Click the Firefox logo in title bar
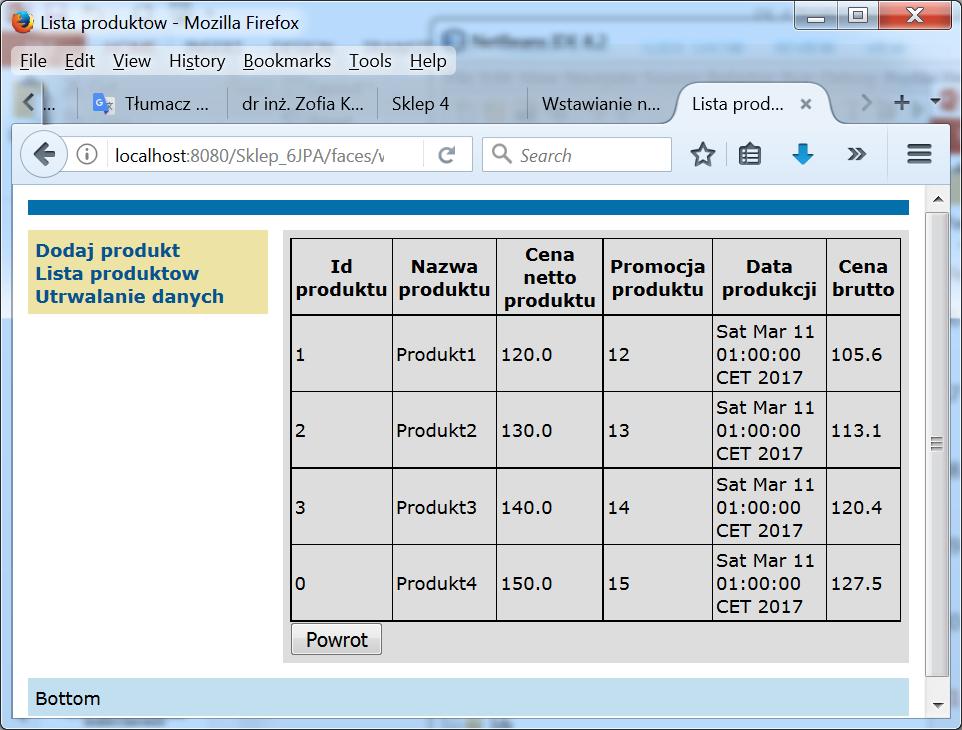 (23, 22)
